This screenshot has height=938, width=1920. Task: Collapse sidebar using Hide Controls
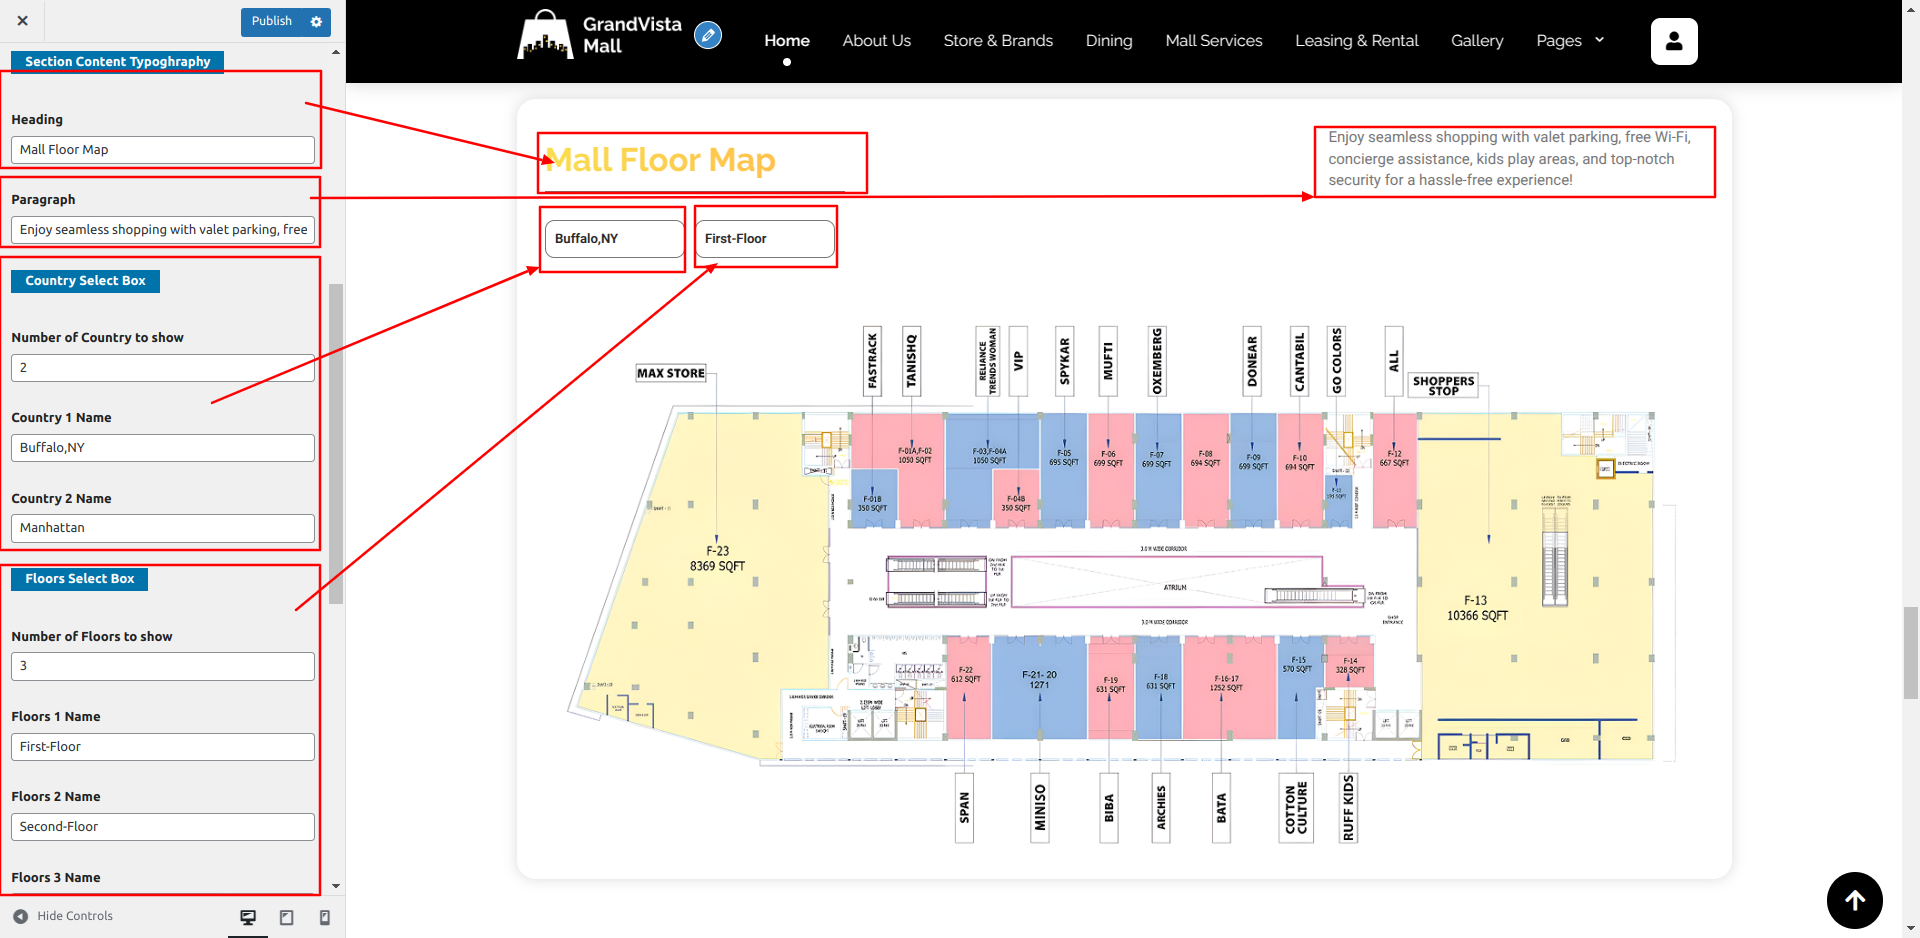point(63,916)
